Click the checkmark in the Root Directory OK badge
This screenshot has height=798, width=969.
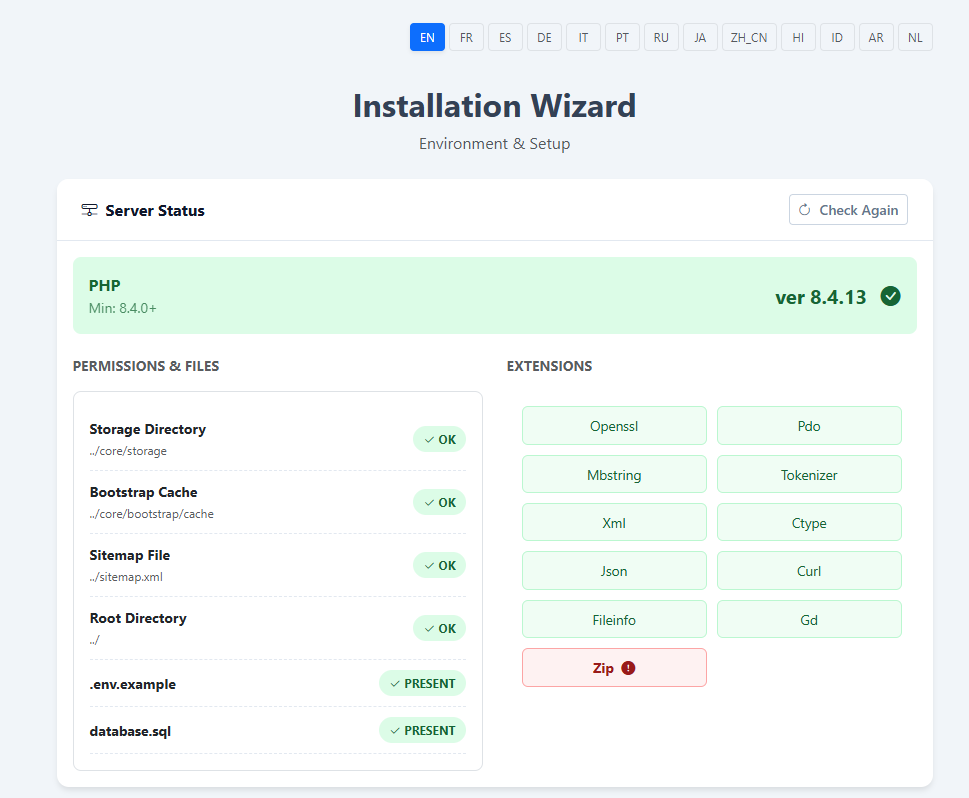(x=428, y=628)
